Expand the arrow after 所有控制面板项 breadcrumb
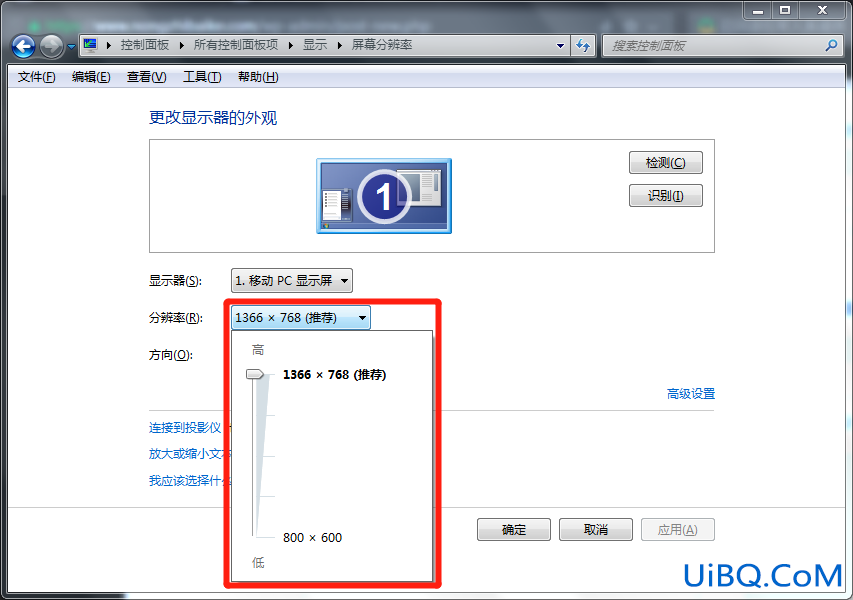The height and width of the screenshot is (600, 853). [290, 46]
